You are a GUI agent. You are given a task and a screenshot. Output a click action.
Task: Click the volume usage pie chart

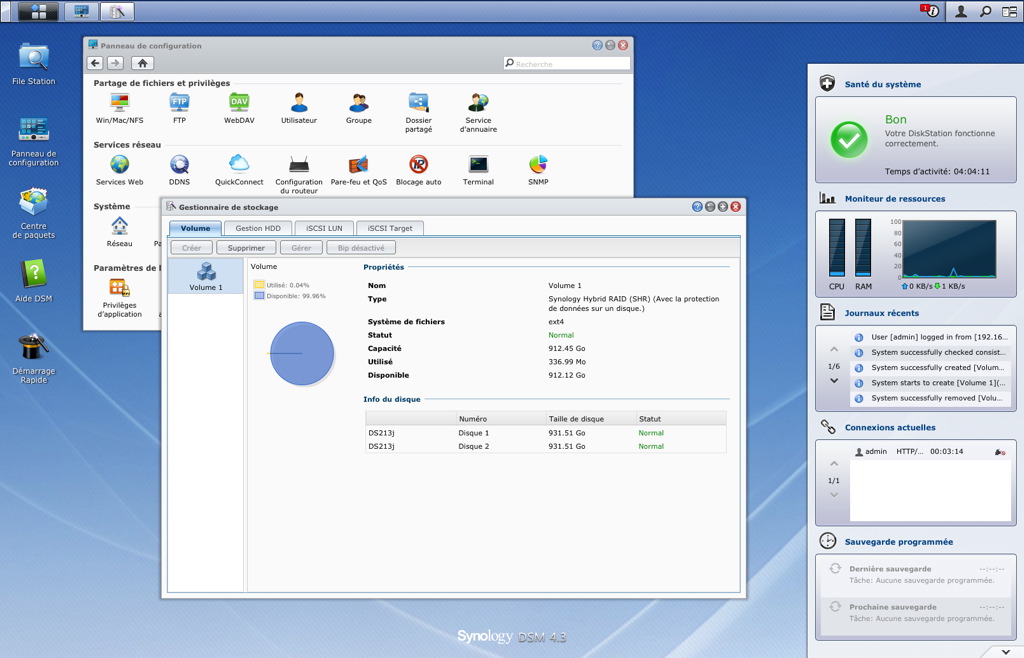coord(302,353)
